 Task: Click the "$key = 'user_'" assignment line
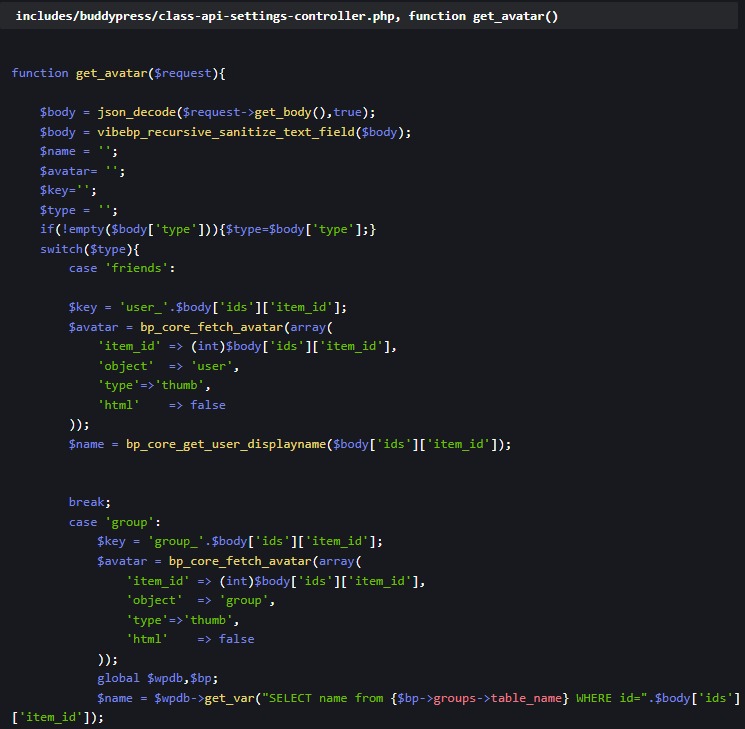[x=208, y=307]
